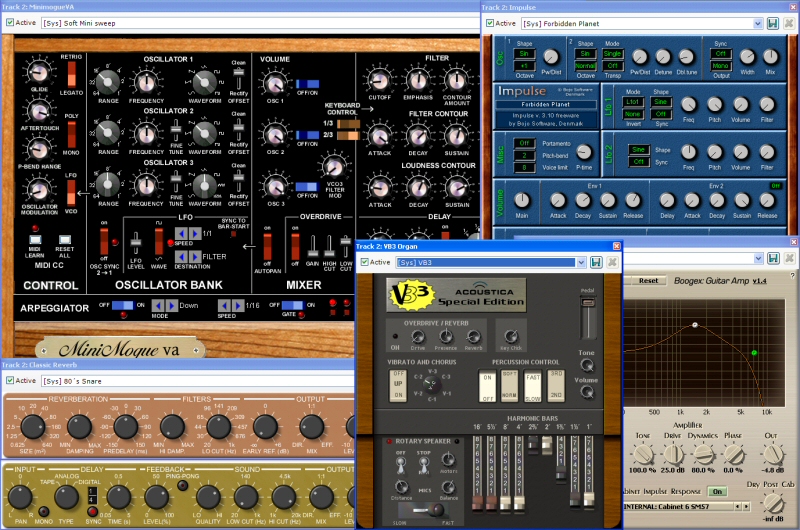Open the Boogex preset dropdown arrow

[x=757, y=259]
